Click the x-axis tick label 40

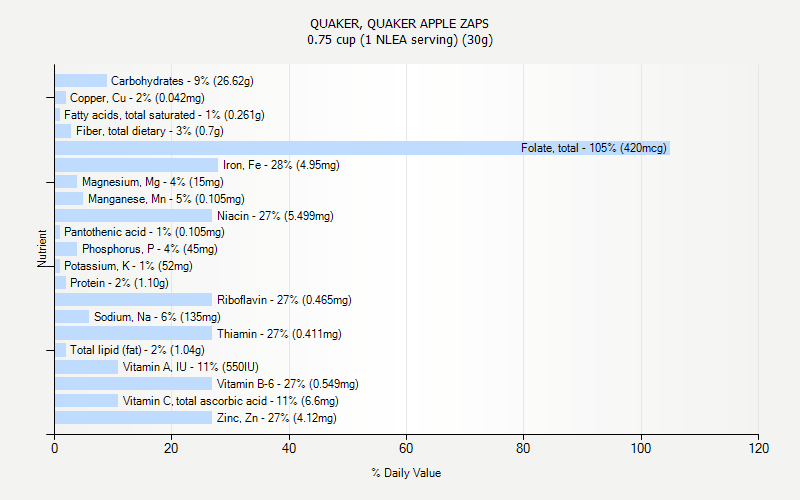[289, 448]
